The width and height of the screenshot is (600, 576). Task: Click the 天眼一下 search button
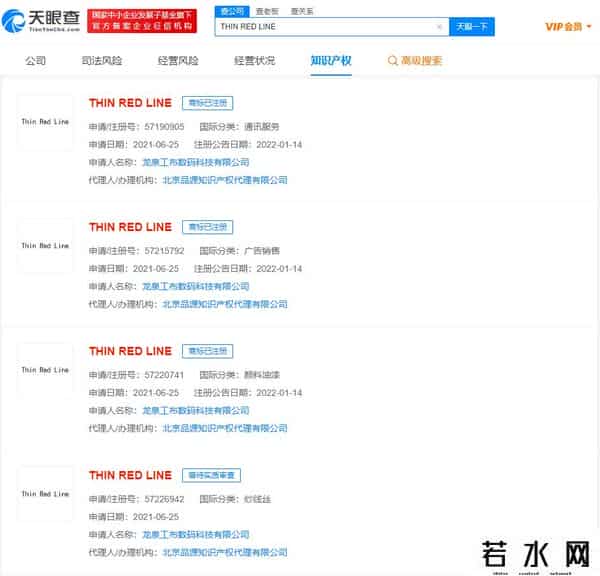point(472,27)
